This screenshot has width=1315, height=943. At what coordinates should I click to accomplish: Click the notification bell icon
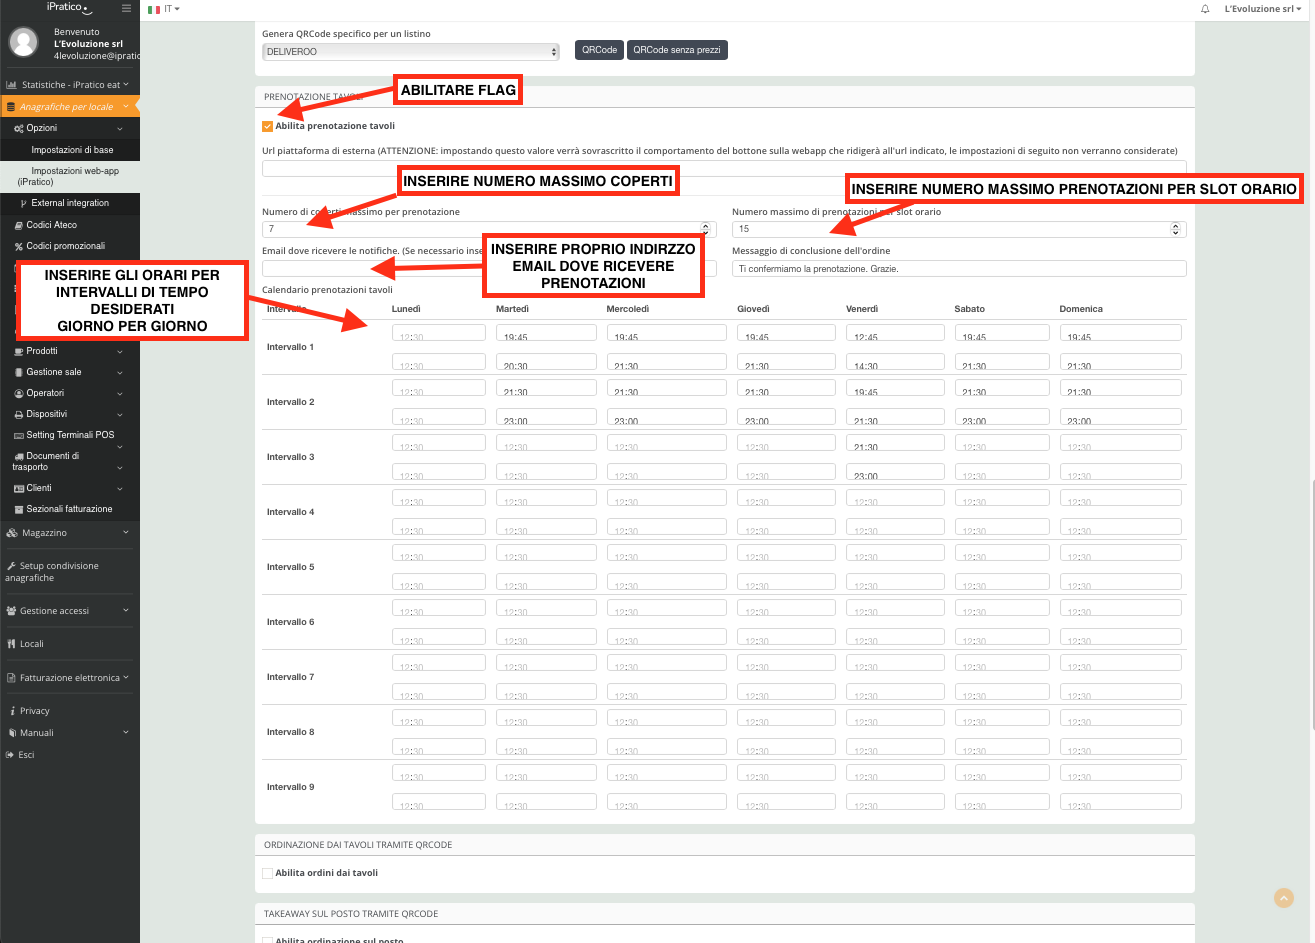[1205, 9]
